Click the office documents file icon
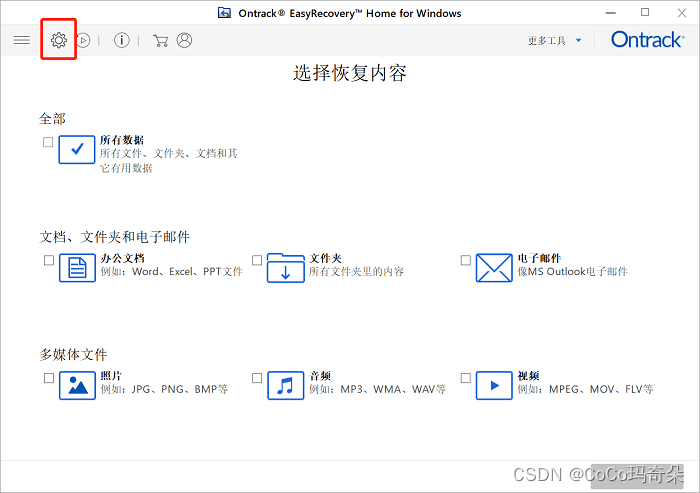Screen dimensions: 700x493 pos(77,267)
